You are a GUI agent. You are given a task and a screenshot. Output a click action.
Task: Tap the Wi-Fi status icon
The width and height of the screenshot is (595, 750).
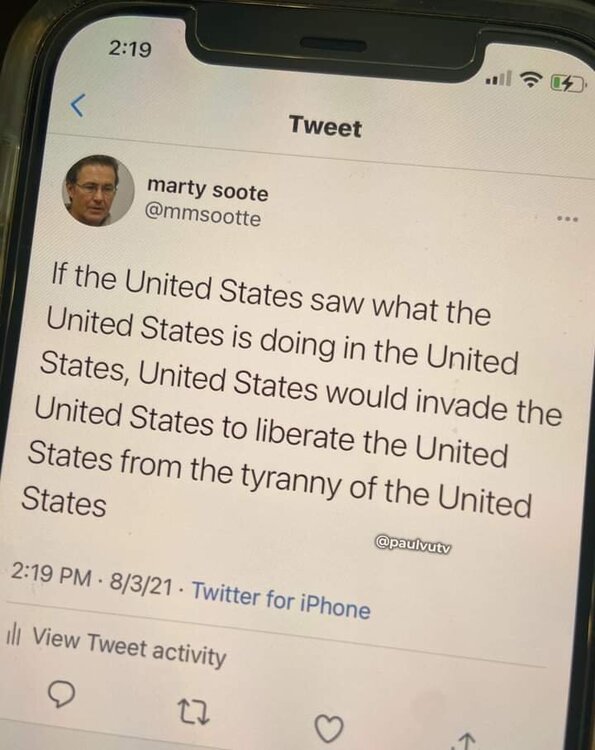[x=529, y=79]
